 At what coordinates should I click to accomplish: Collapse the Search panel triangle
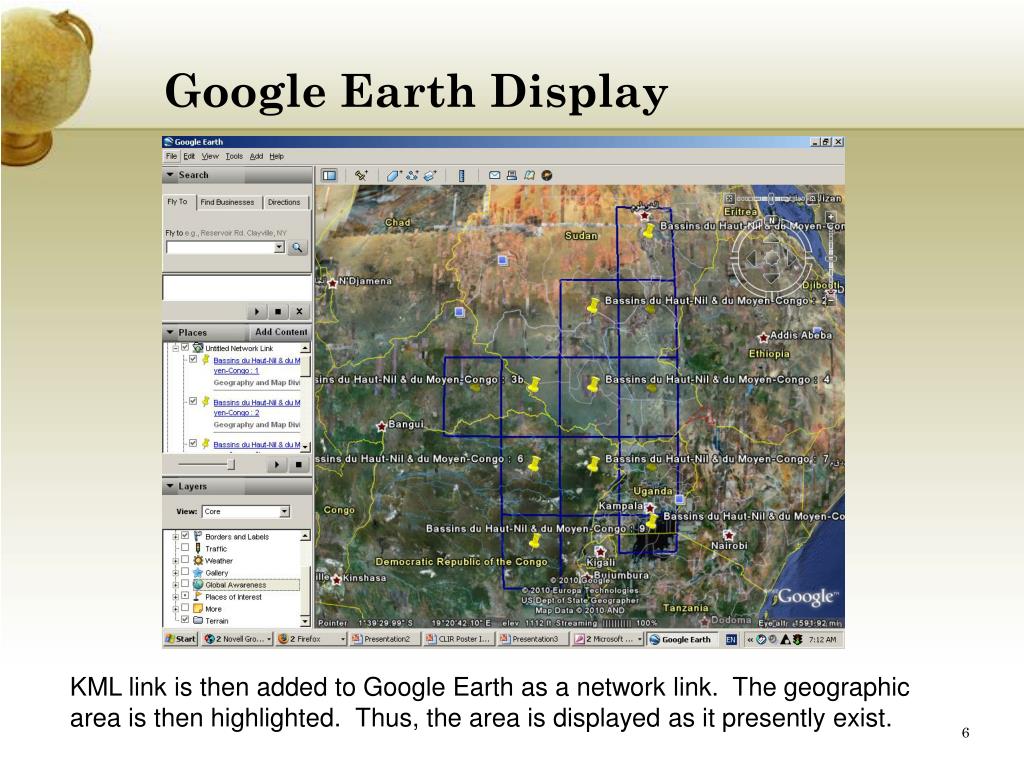point(170,175)
